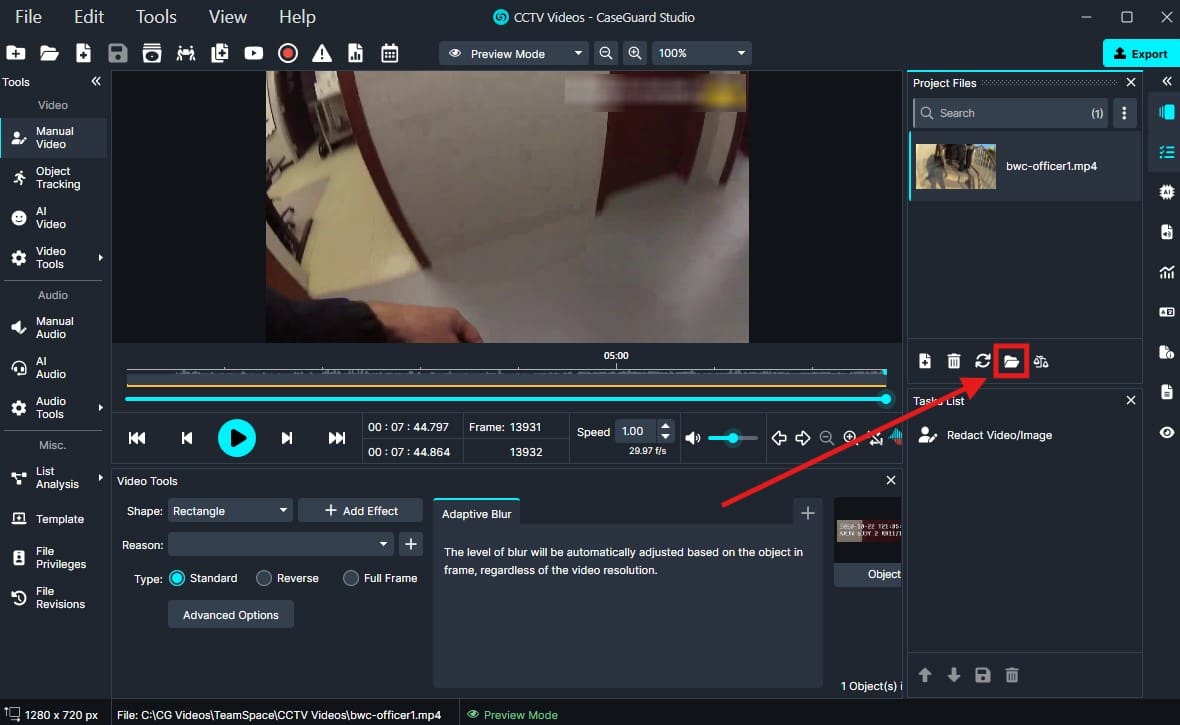Click the balance scale icon in Project Files
The width and height of the screenshot is (1180, 725).
[1041, 361]
